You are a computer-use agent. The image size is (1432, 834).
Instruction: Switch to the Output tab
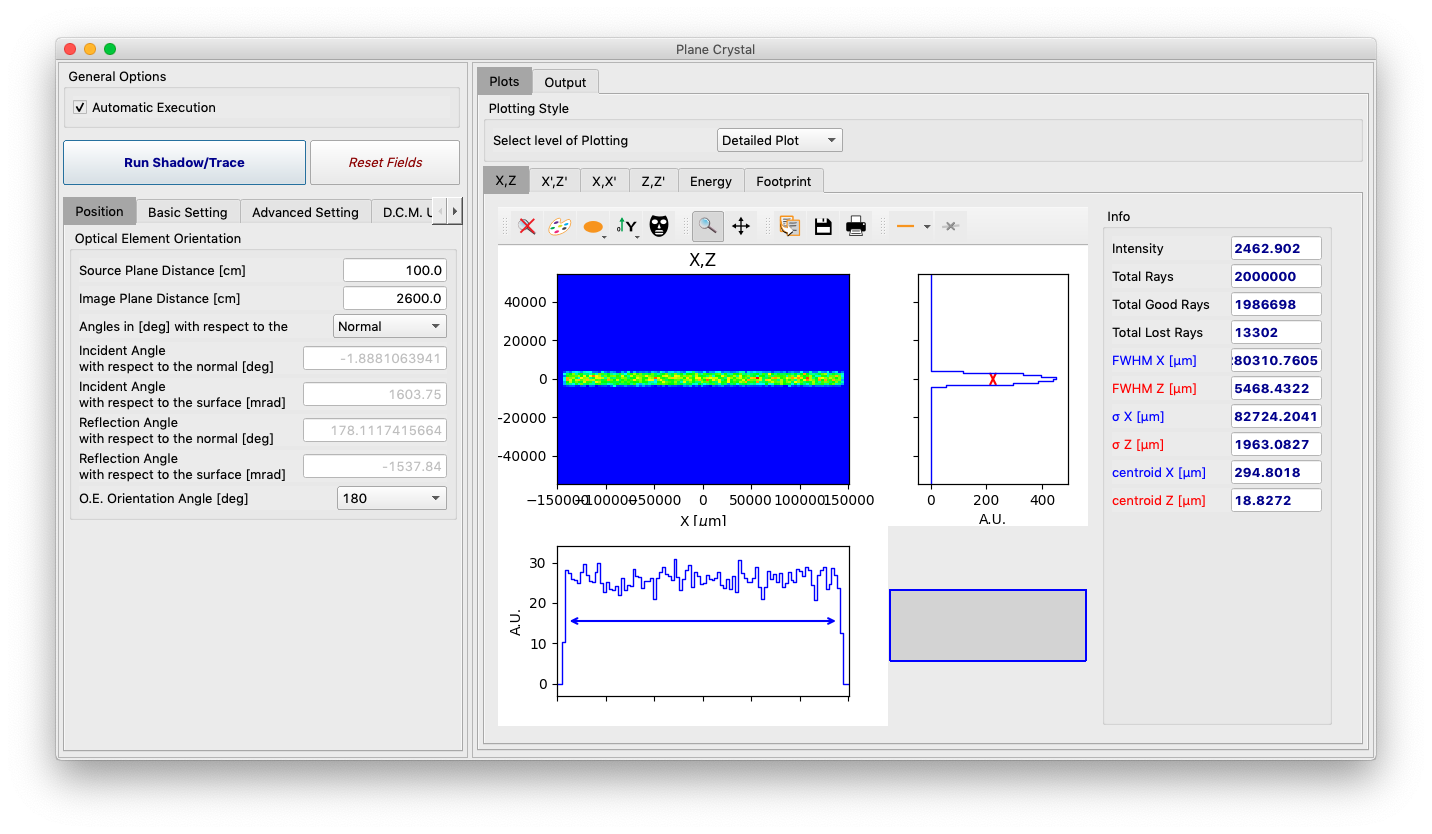pyautogui.click(x=565, y=81)
